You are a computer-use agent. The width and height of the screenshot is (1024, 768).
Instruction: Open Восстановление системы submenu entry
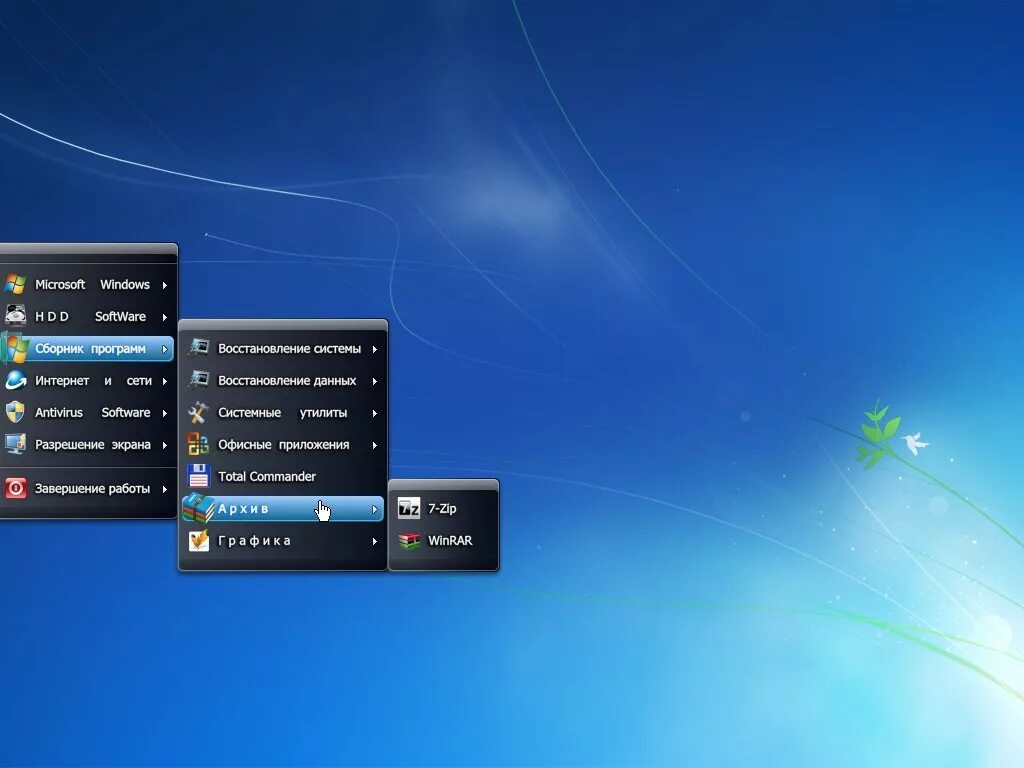[x=283, y=348]
